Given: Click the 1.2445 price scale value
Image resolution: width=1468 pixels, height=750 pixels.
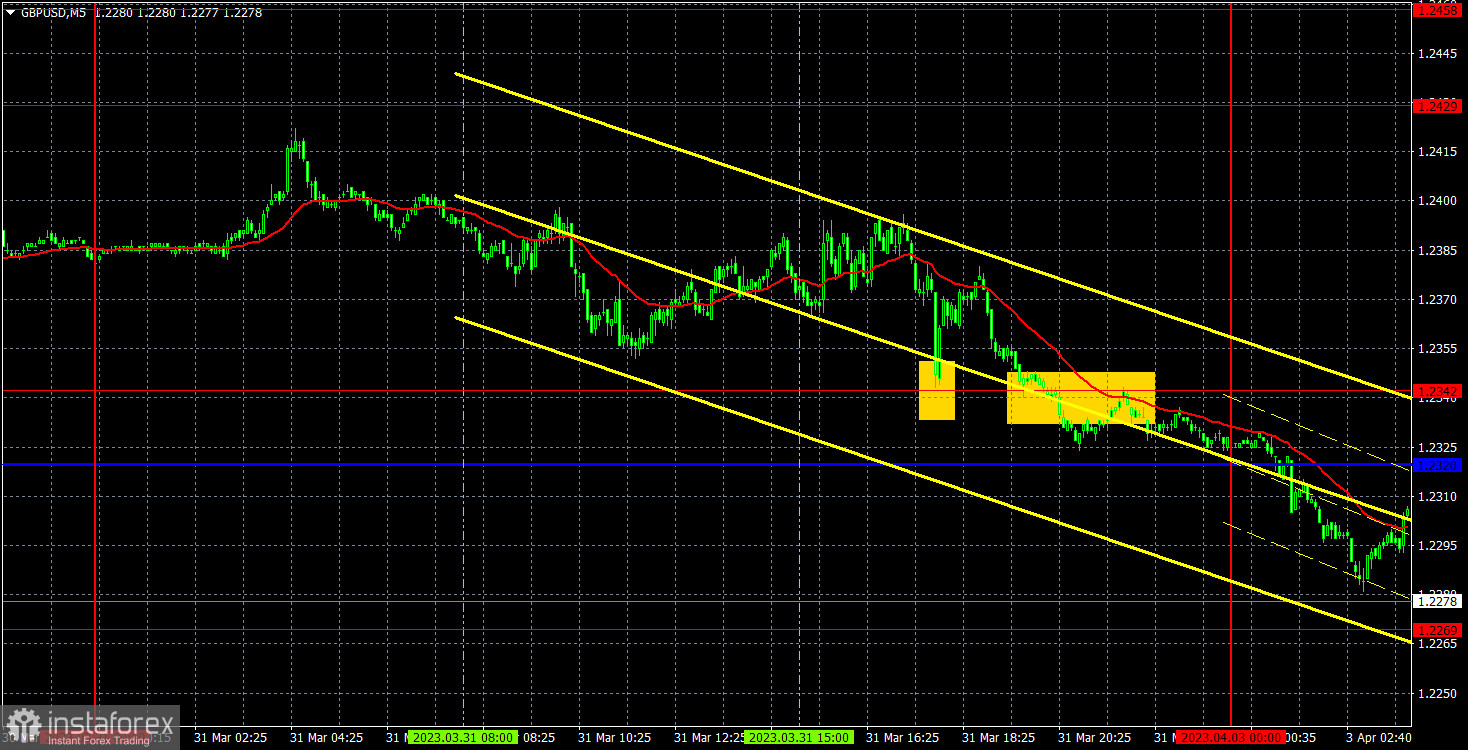Looking at the screenshot, I should coord(1439,53).
